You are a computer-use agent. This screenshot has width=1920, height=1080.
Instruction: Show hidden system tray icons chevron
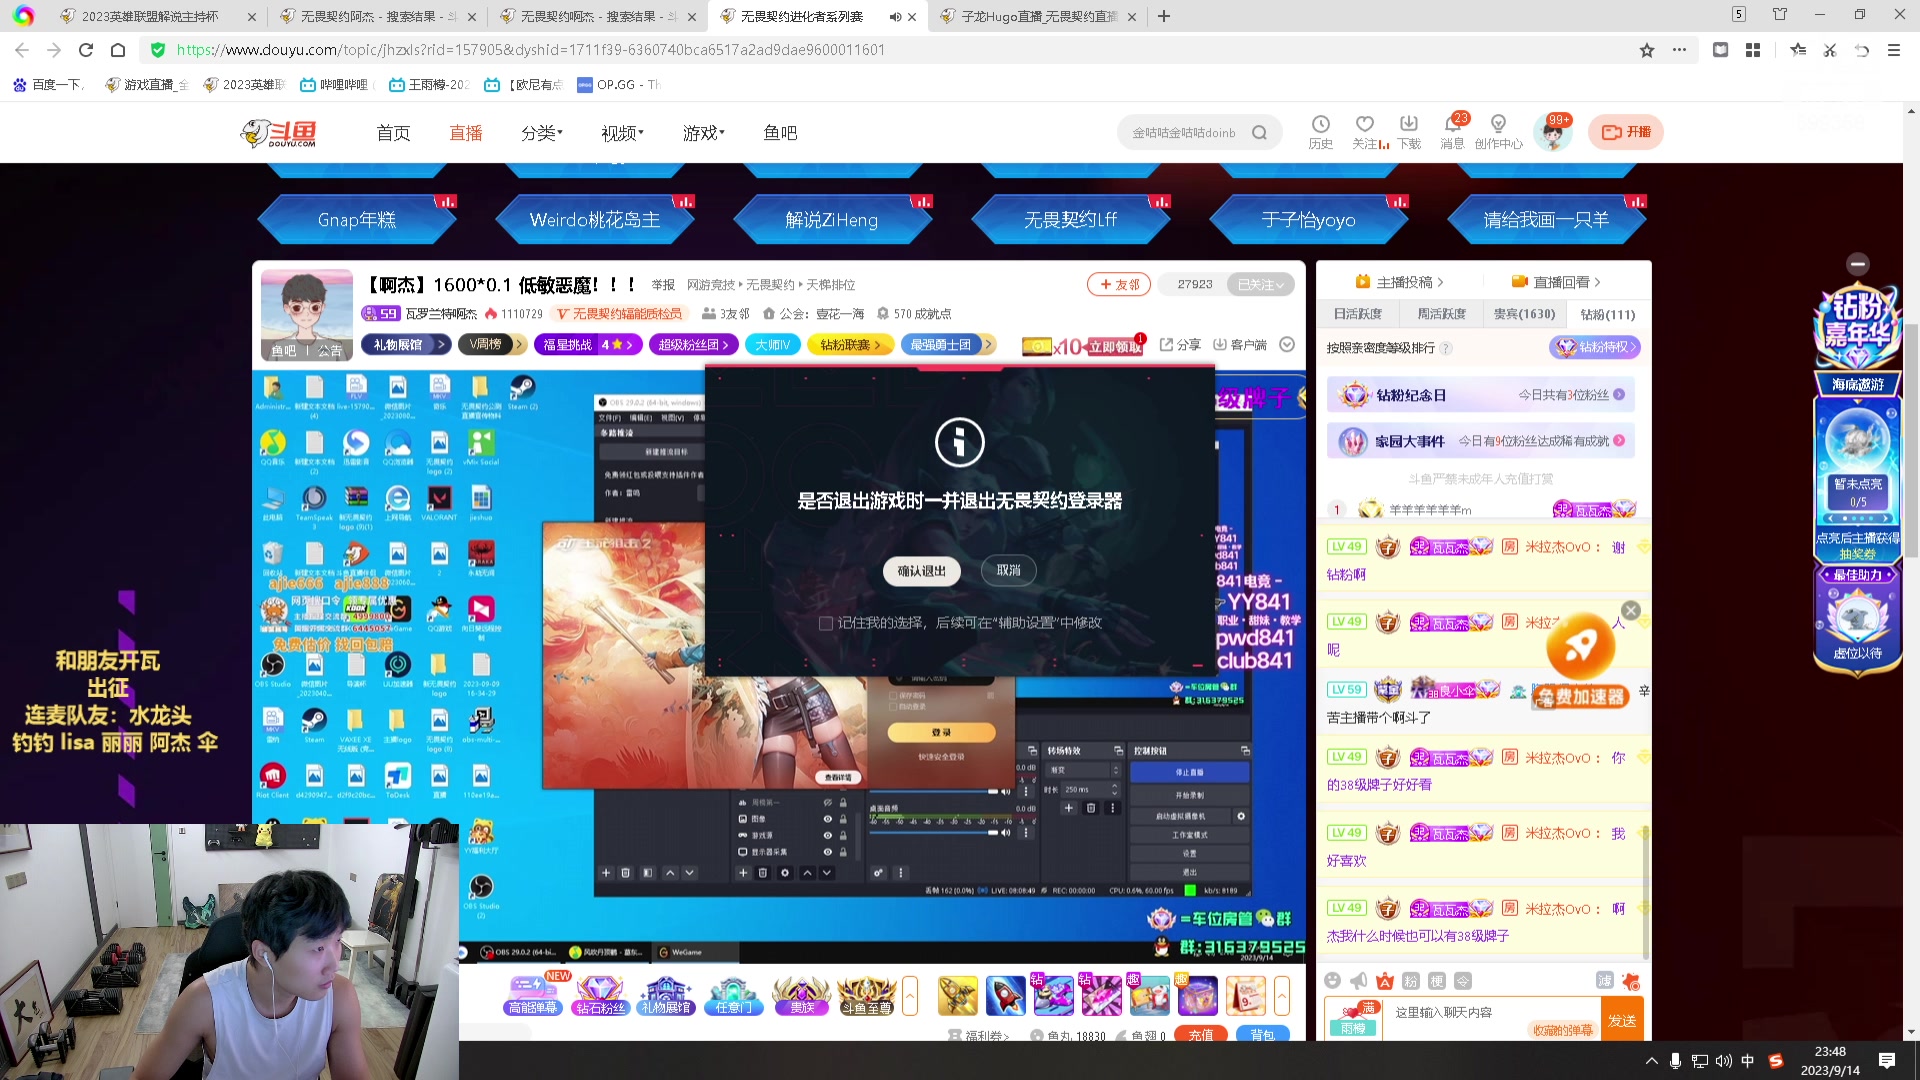[1651, 1061]
